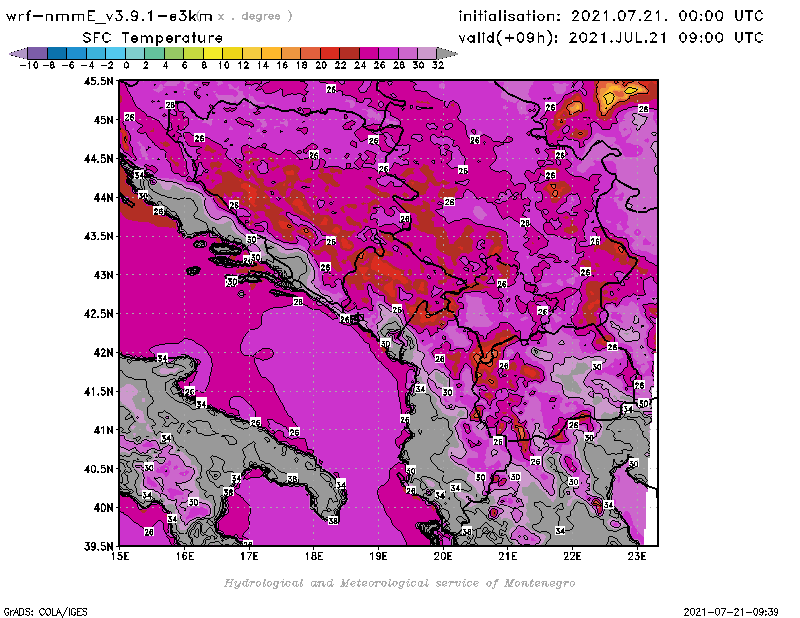Click the dark red 22 to 24 legend swatch
Screen dimensions: 800x618
point(349,53)
